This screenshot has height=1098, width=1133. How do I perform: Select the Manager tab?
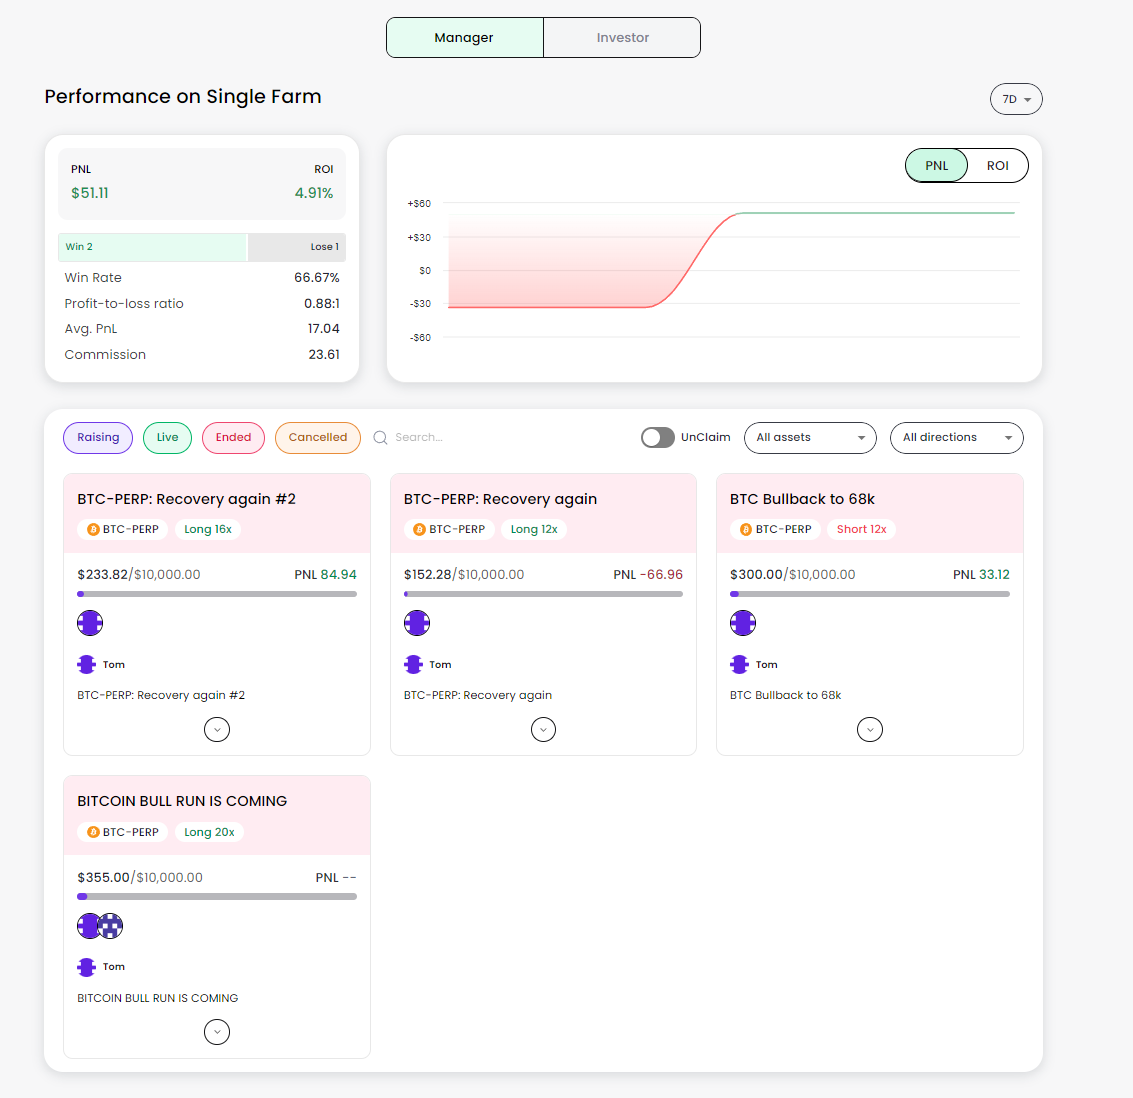[x=465, y=38]
